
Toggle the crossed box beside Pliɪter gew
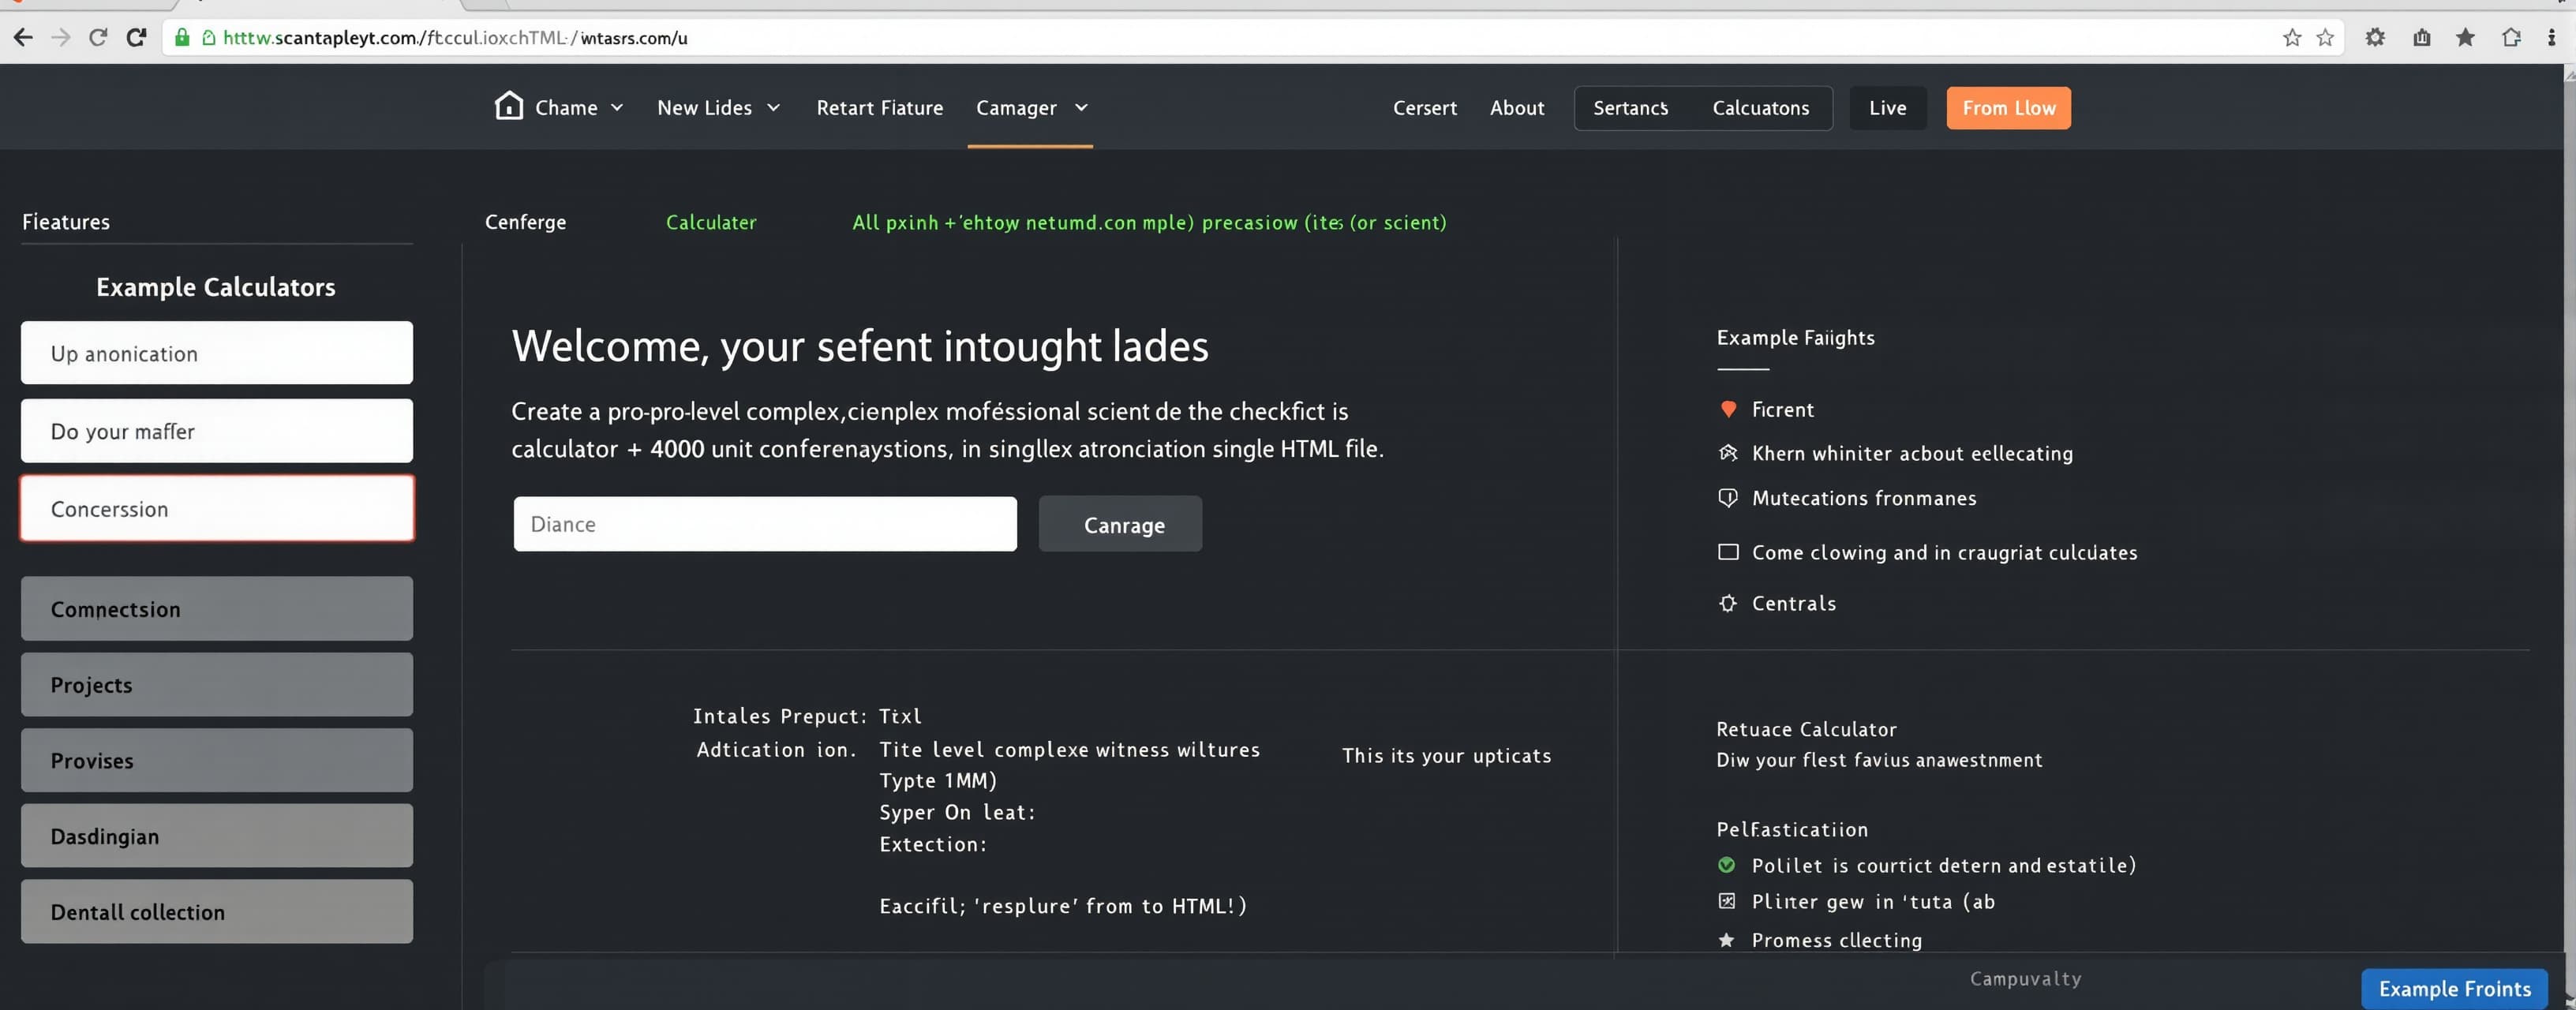[x=1726, y=901]
